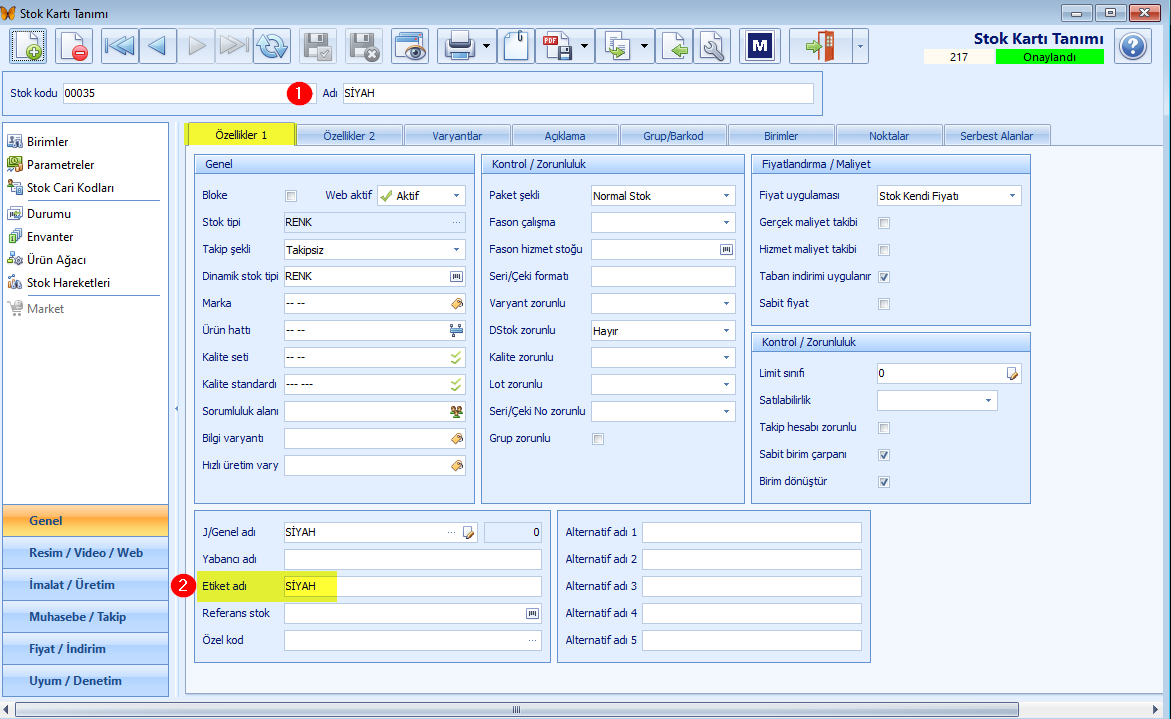Cancel save with the floppy X icon
Screen dimensions: 1171x719
click(364, 46)
